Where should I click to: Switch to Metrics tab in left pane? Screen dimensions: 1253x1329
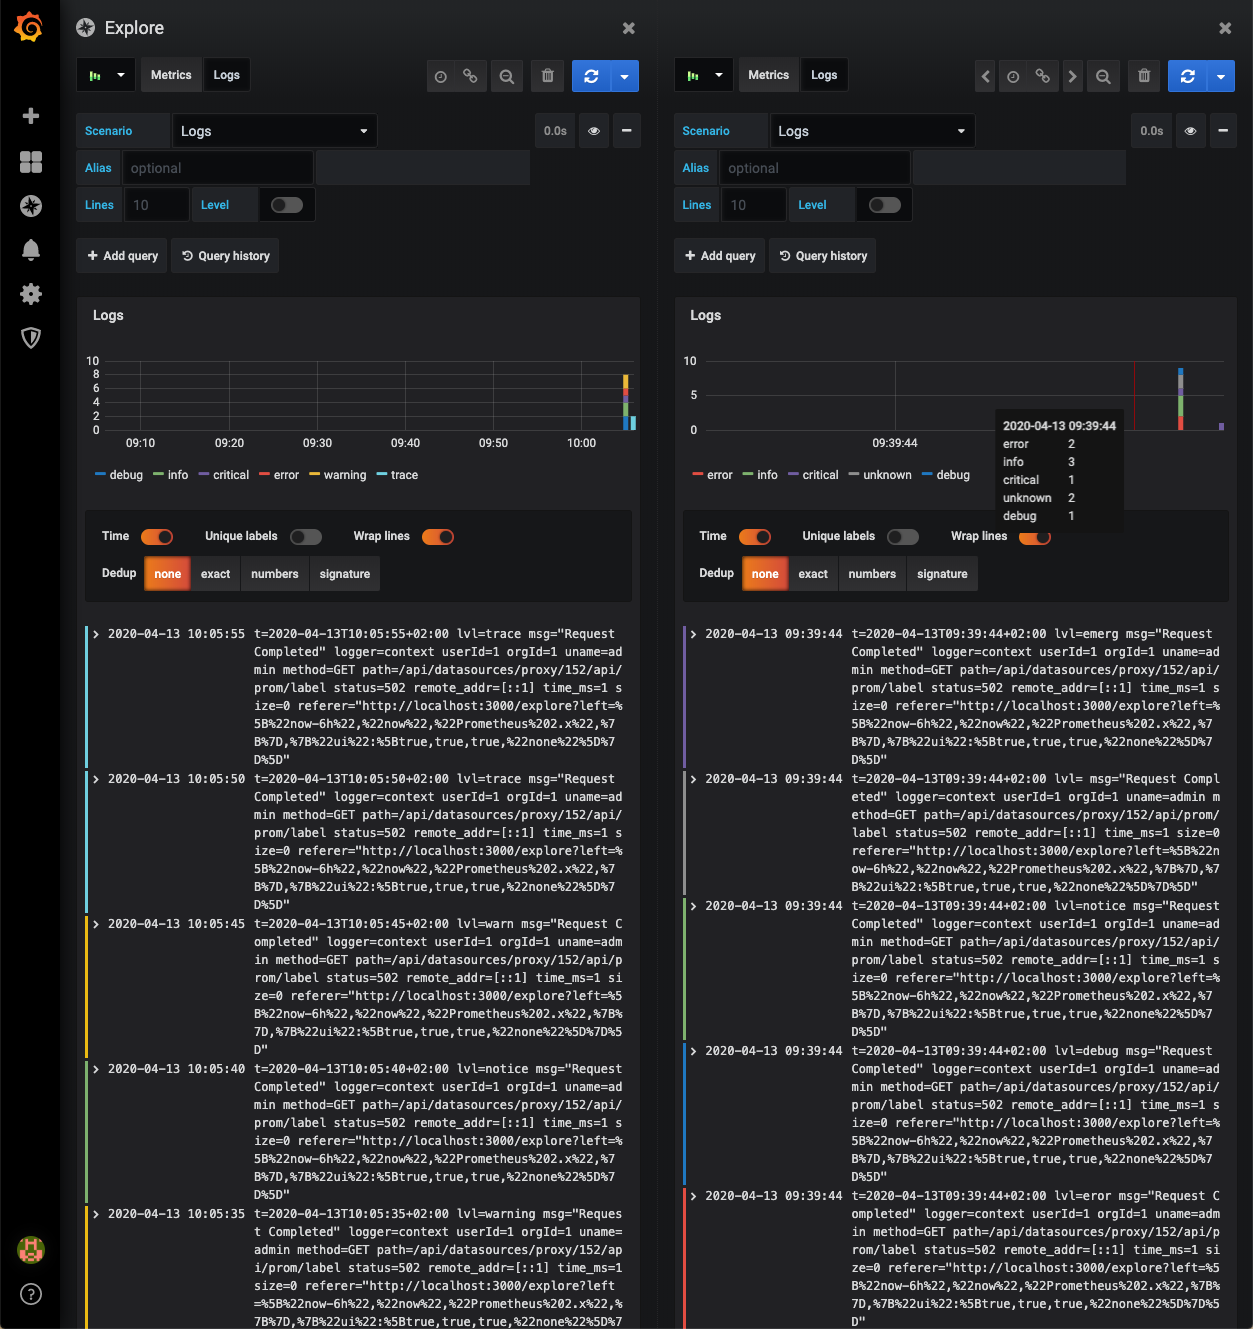click(171, 75)
